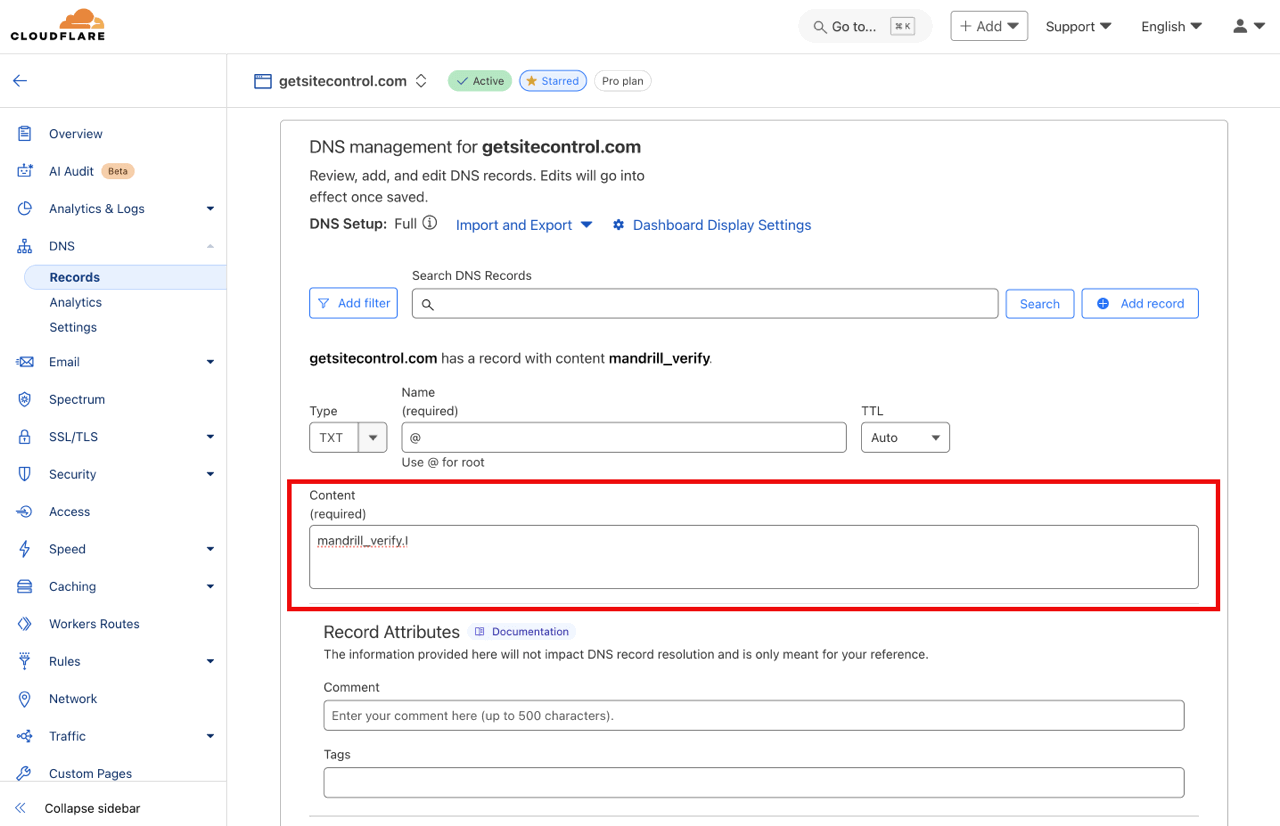The height and width of the screenshot is (826, 1280).
Task: Click the Email sidebar icon
Action: point(23,361)
